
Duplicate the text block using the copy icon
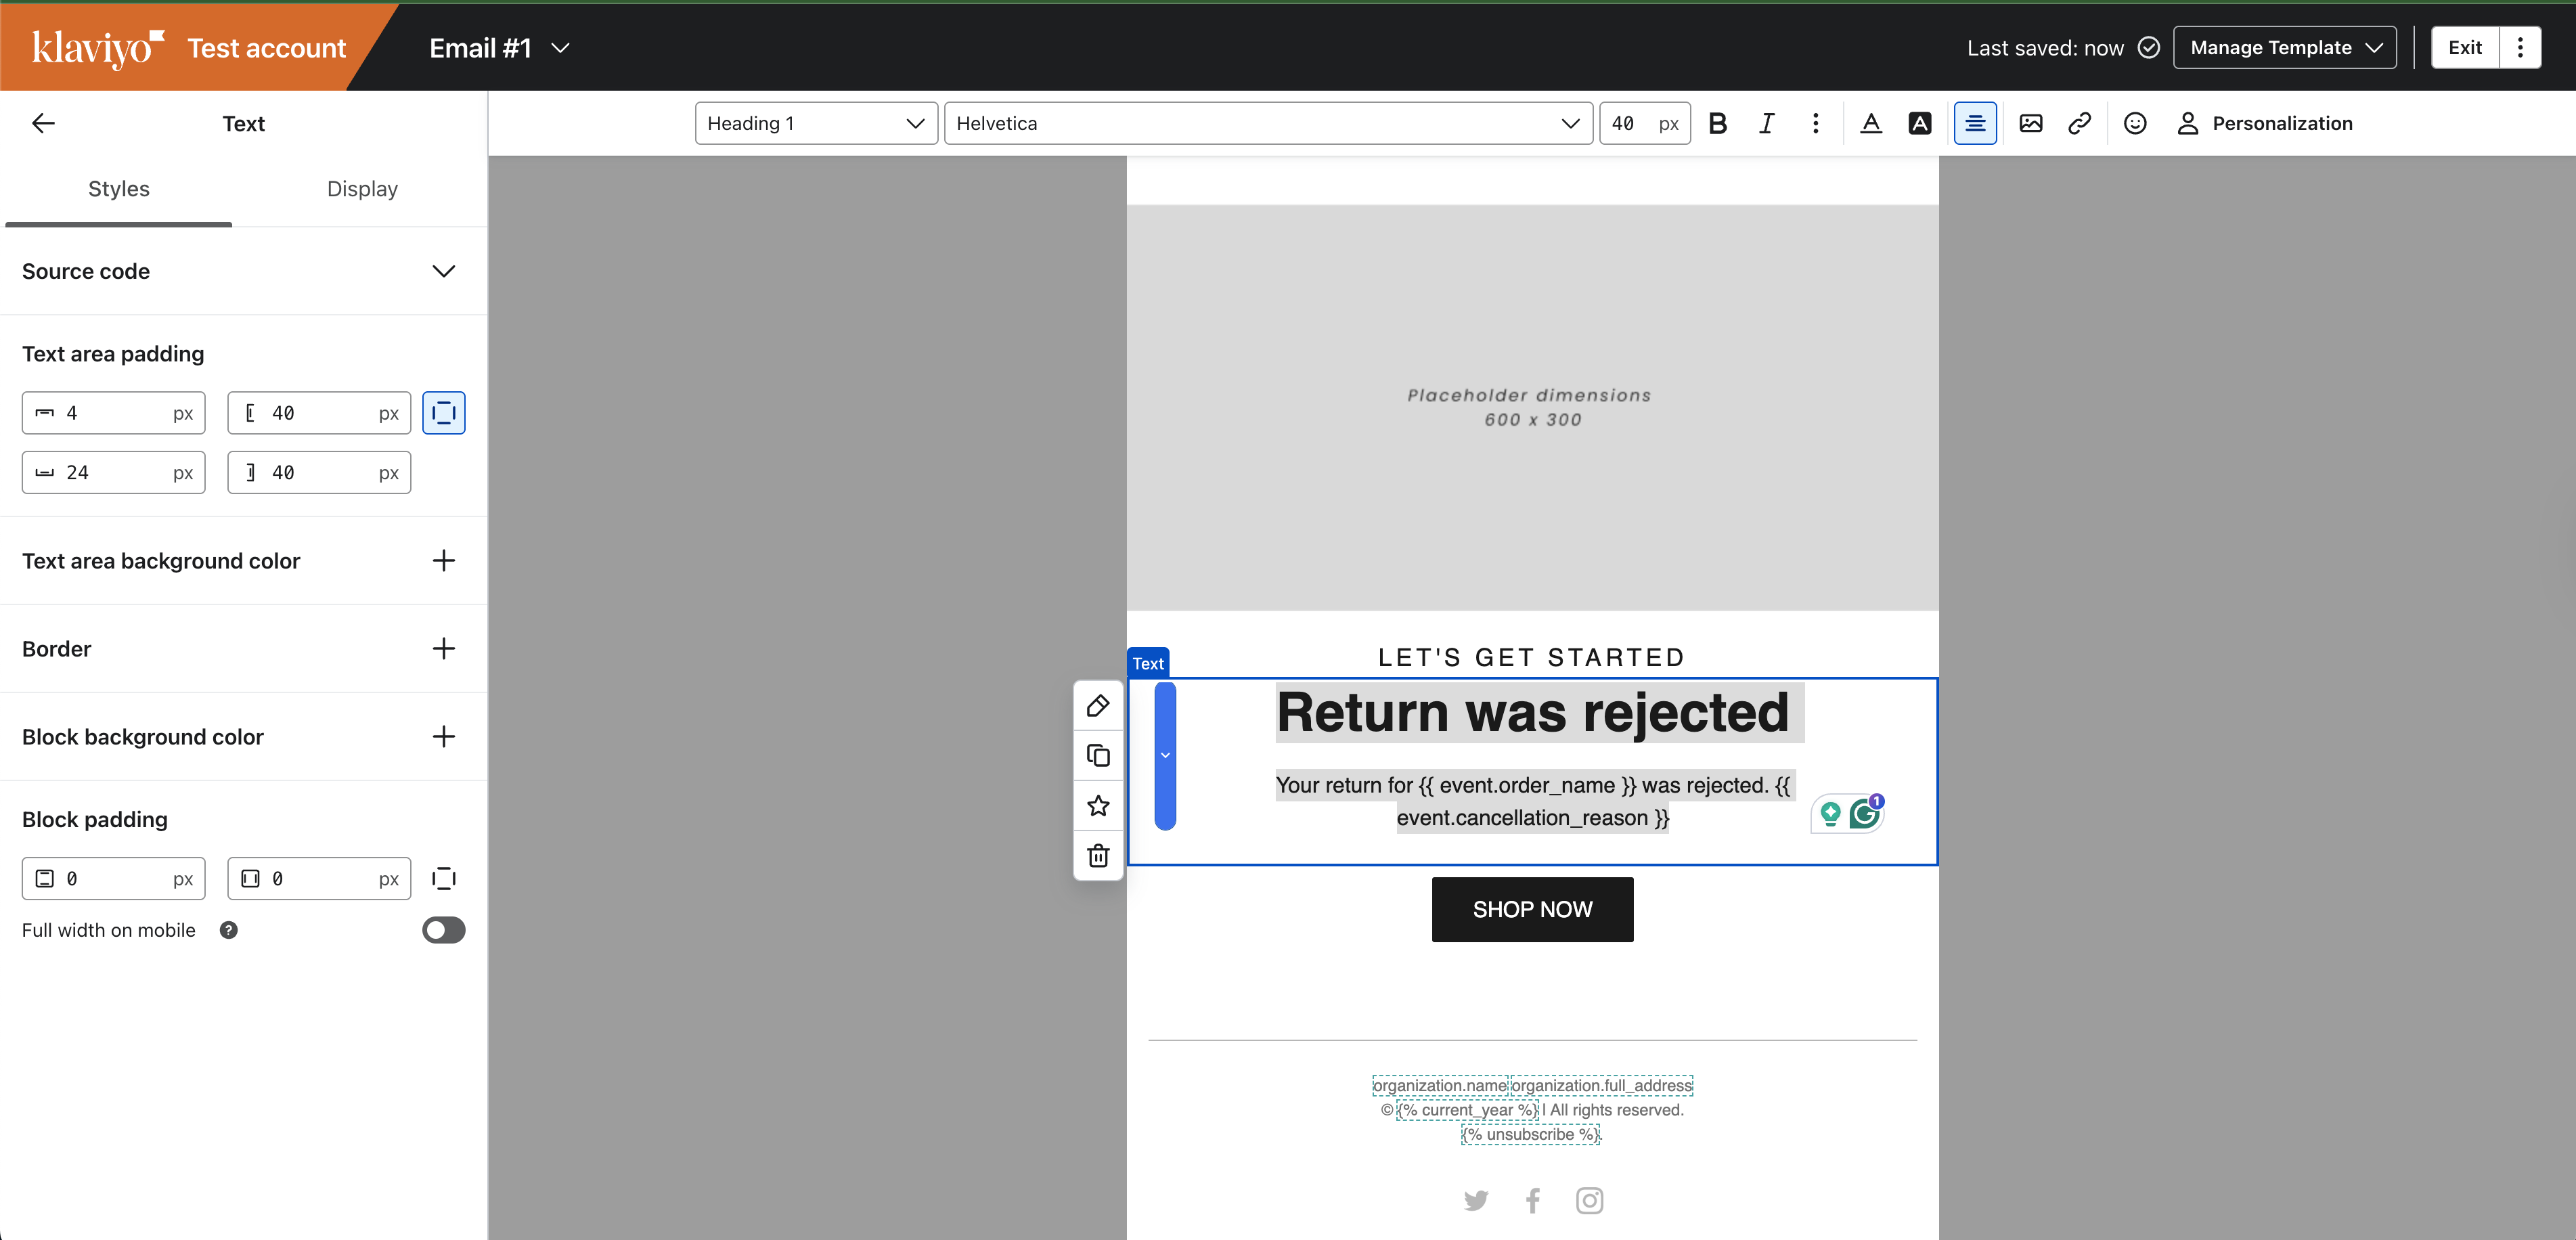coord(1098,755)
